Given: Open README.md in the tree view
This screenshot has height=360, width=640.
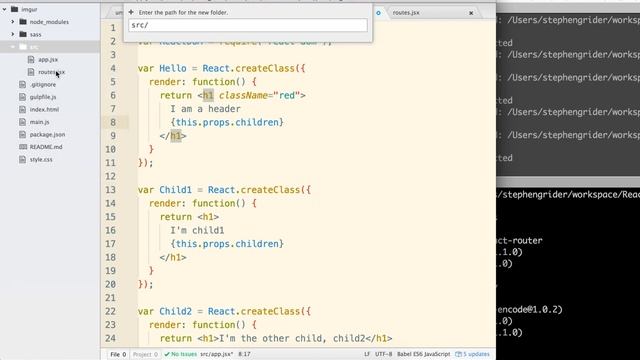Looking at the screenshot, I should point(46,147).
